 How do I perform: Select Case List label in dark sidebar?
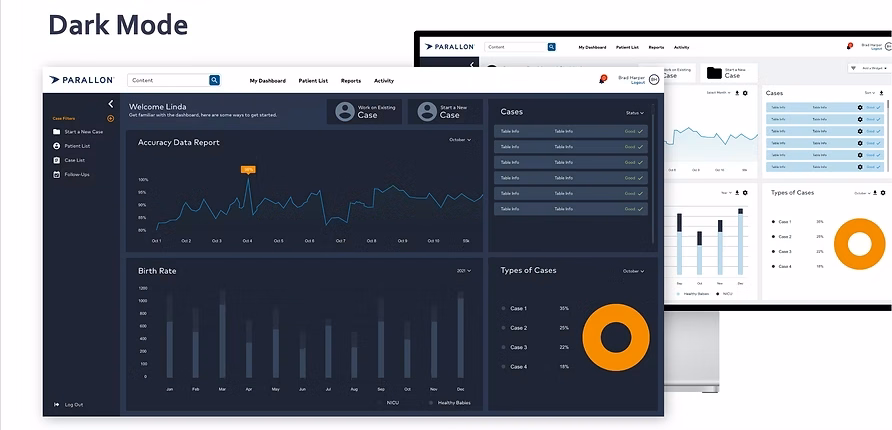point(75,160)
